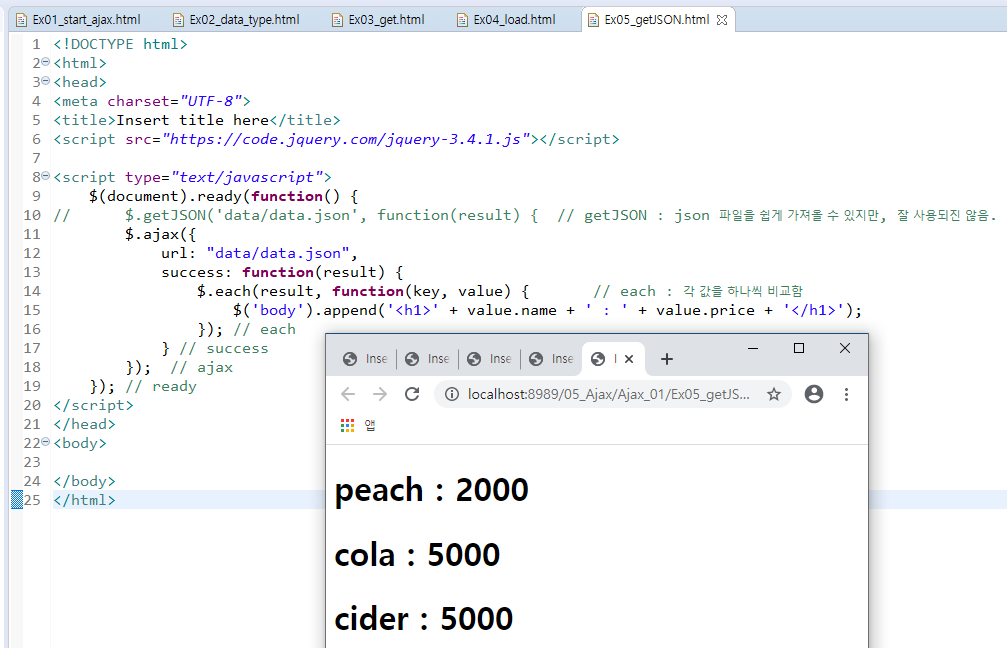Click the 'peach : 2000' heading
This screenshot has width=1007, height=648.
(432, 490)
